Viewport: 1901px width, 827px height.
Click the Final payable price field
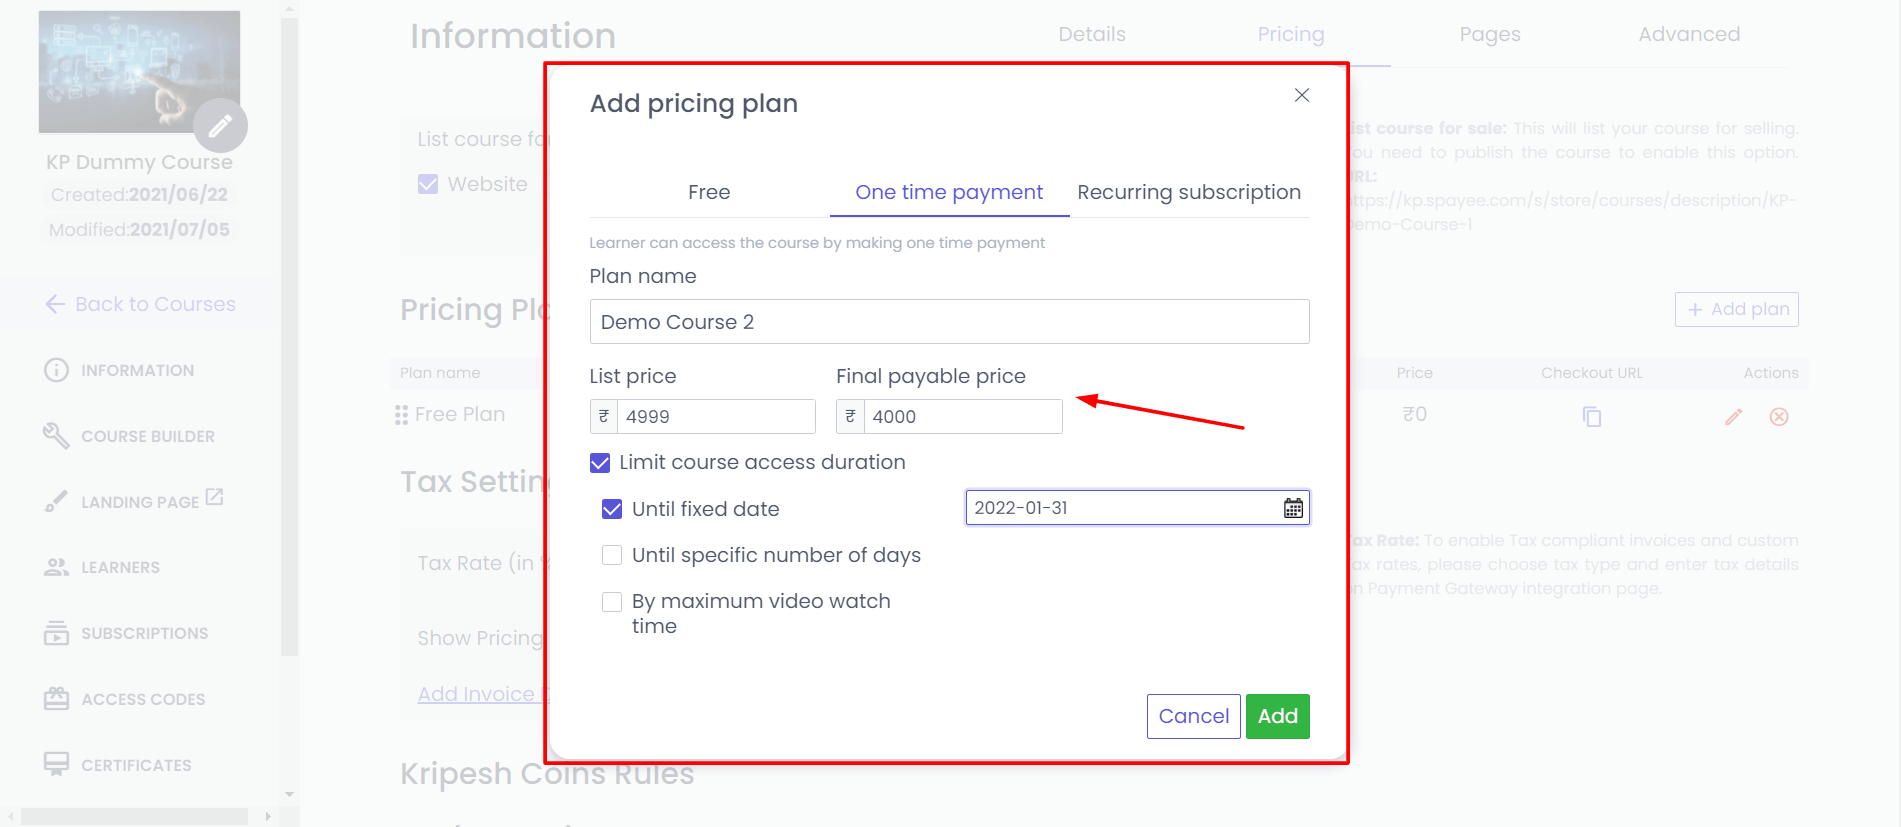point(961,416)
